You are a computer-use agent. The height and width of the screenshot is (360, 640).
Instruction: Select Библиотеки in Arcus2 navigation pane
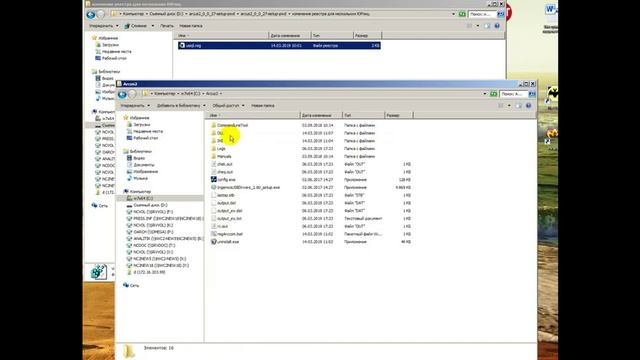[x=140, y=151]
